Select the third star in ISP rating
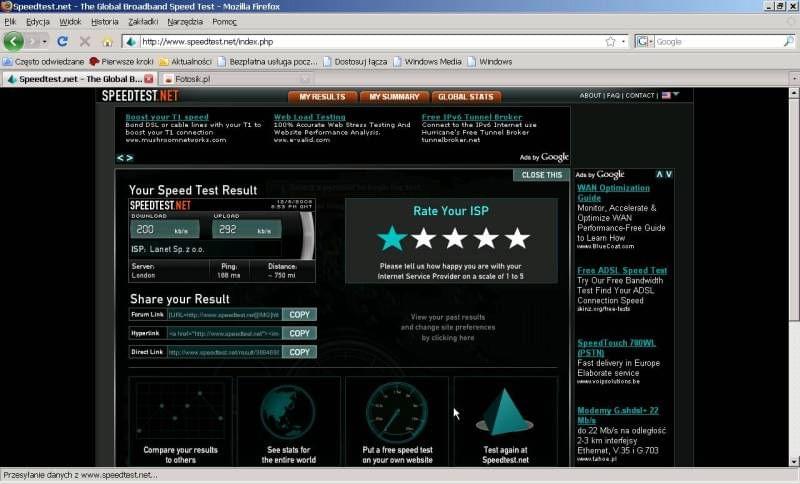The width and height of the screenshot is (800, 484). coord(455,238)
